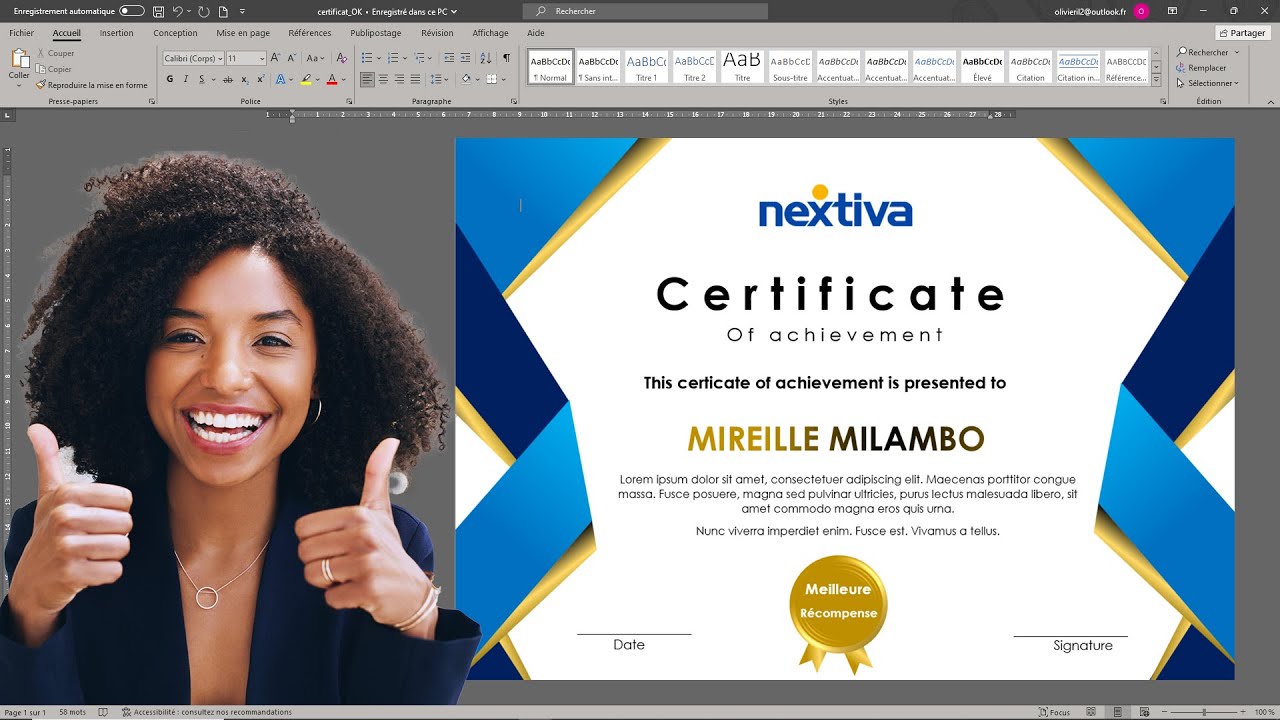Toggle bold (G) formatting

[170, 79]
